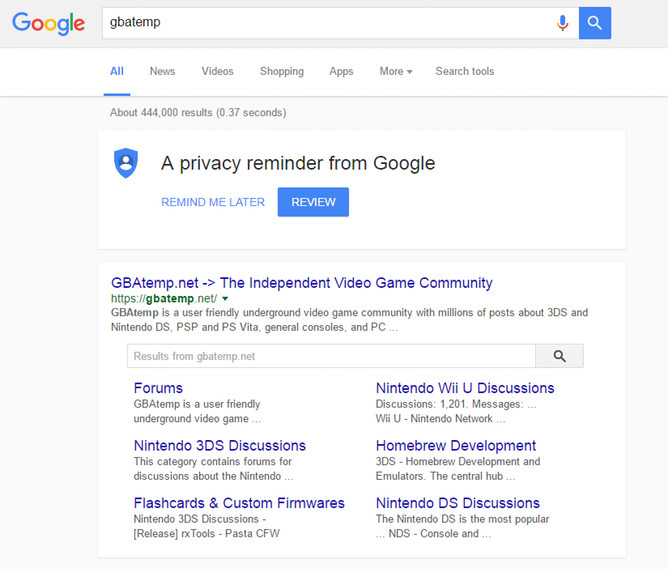Activate voice search microphone icon
This screenshot has width=668, height=569.
(563, 23)
